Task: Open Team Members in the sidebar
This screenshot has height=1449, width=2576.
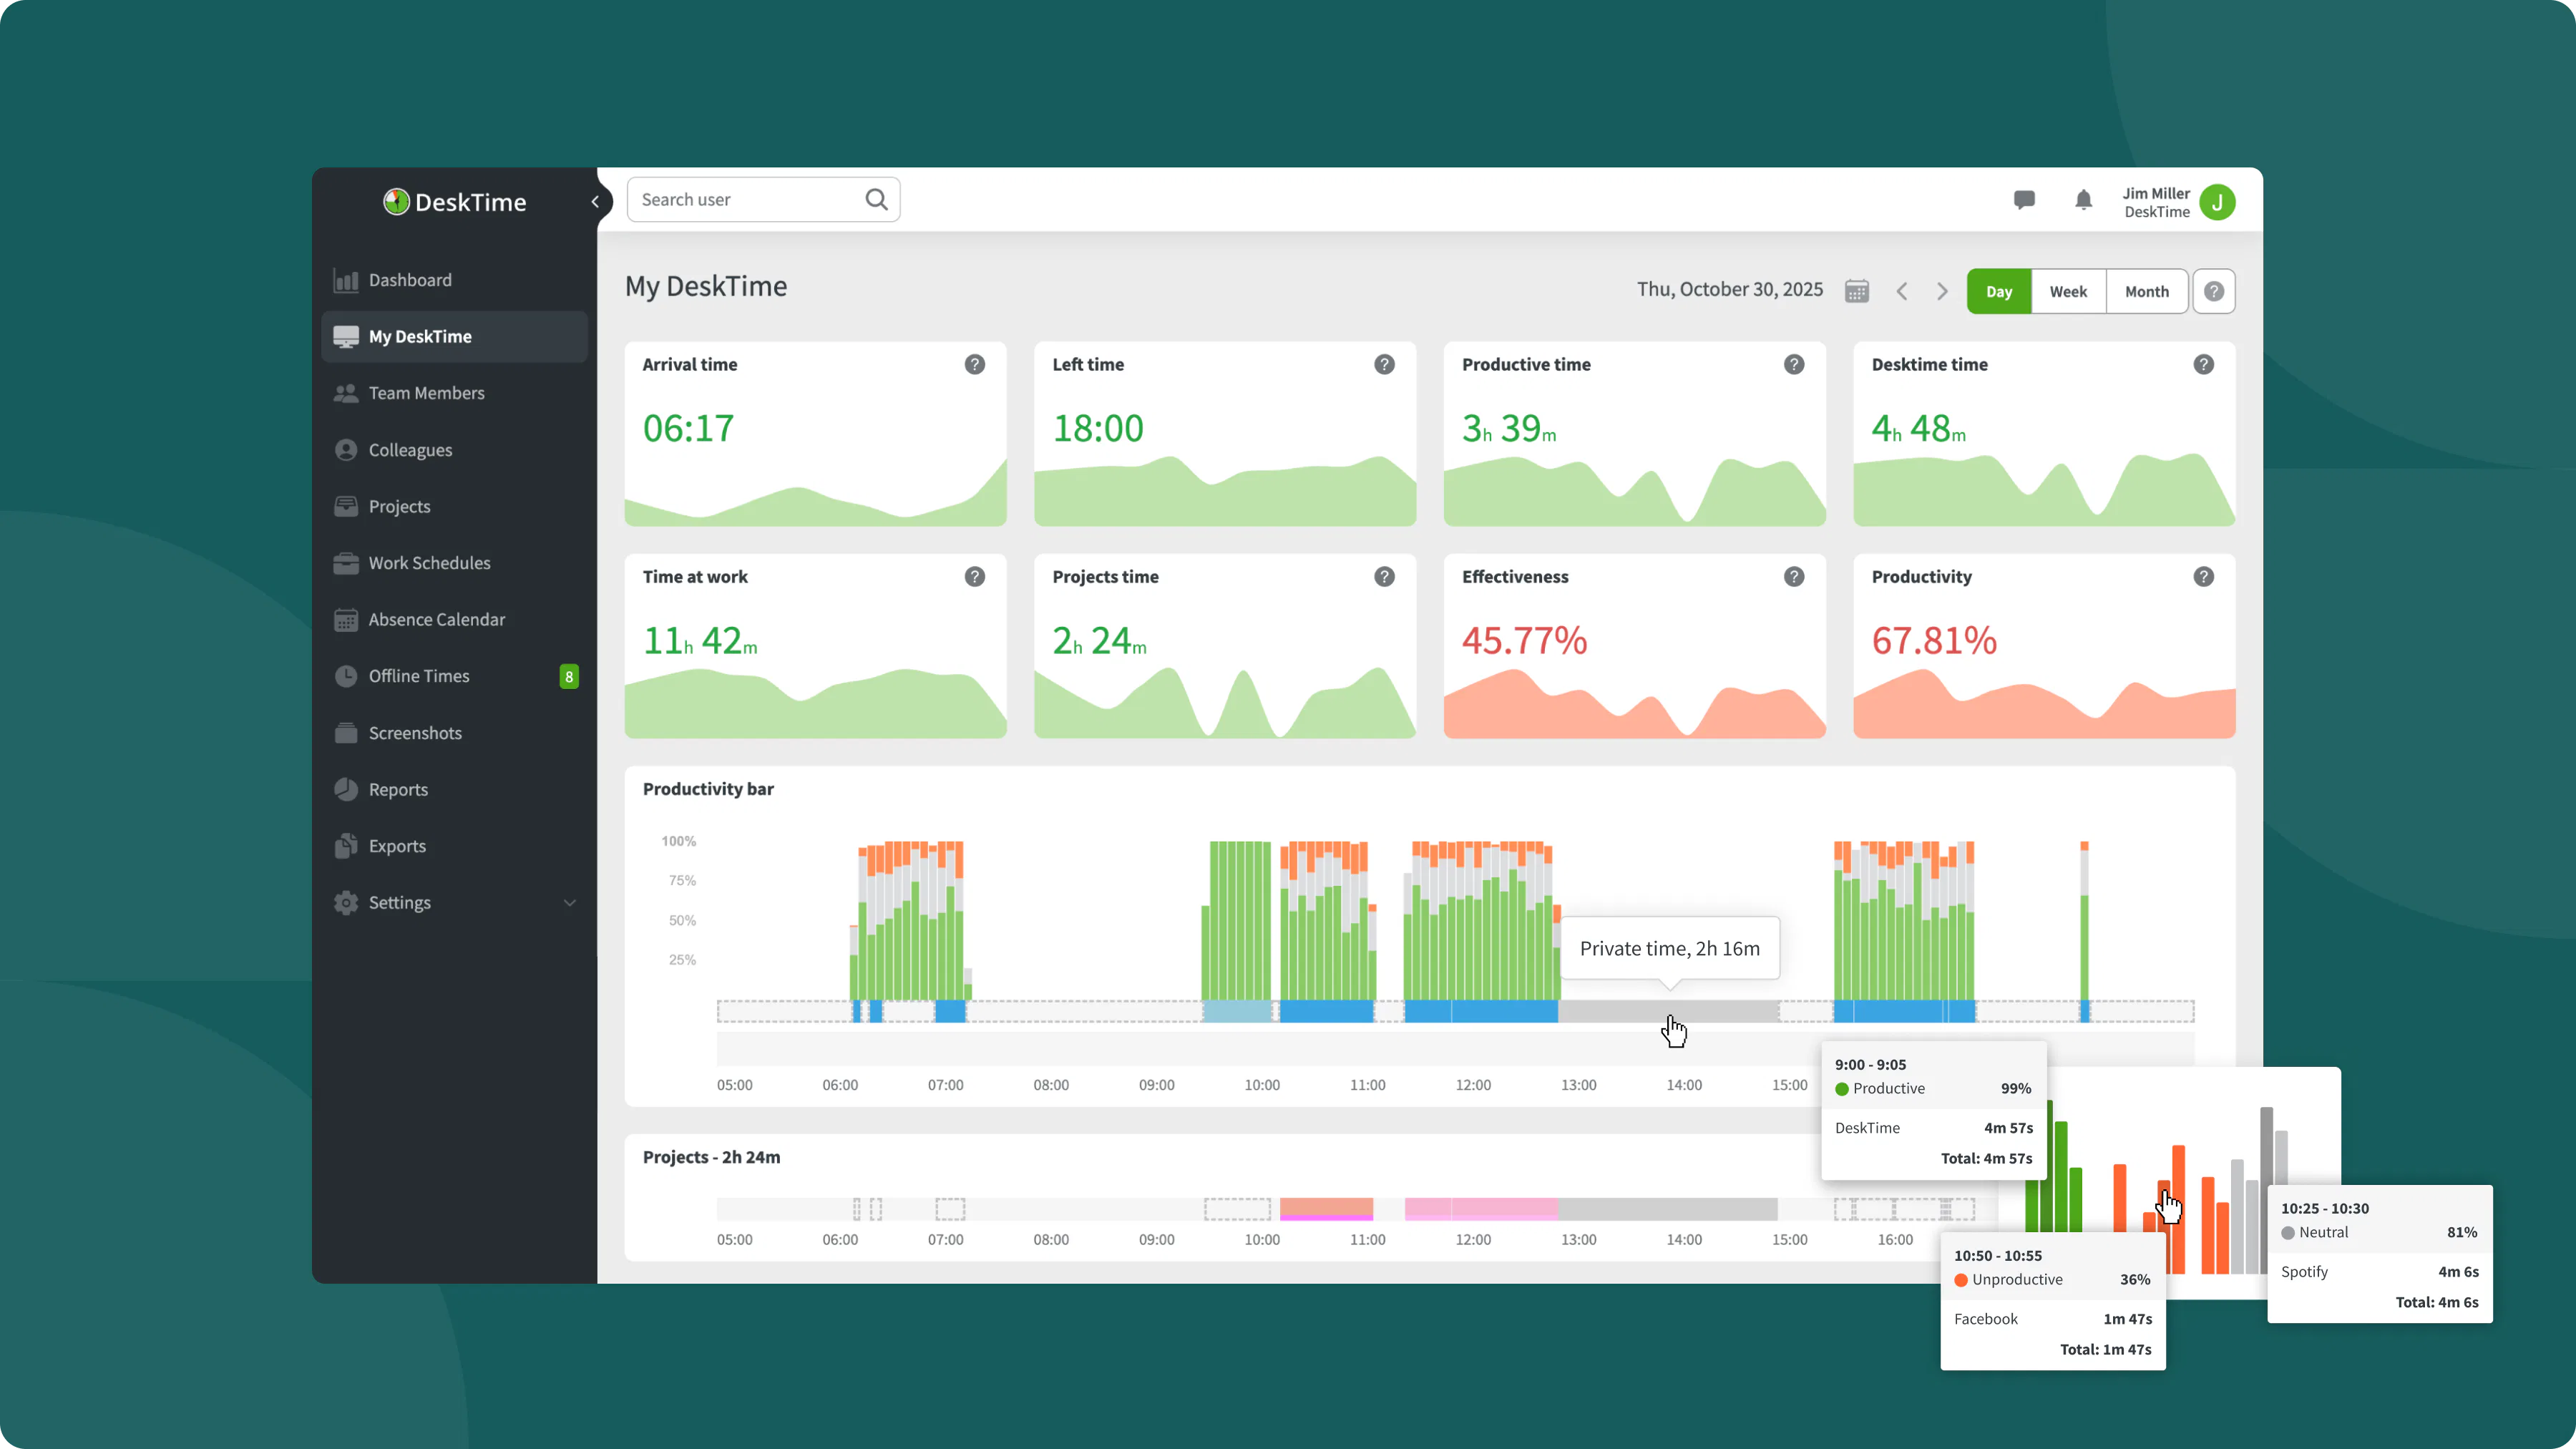Action: coord(426,393)
